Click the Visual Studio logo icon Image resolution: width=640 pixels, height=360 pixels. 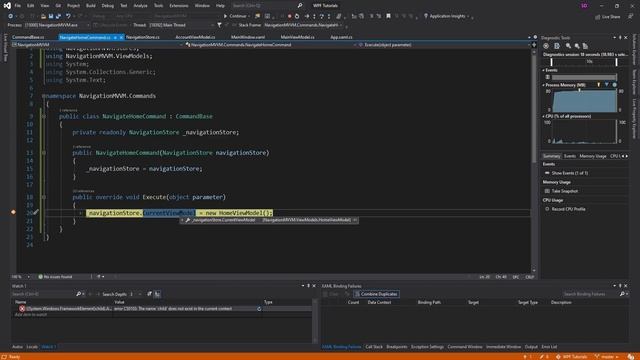tap(7, 6)
